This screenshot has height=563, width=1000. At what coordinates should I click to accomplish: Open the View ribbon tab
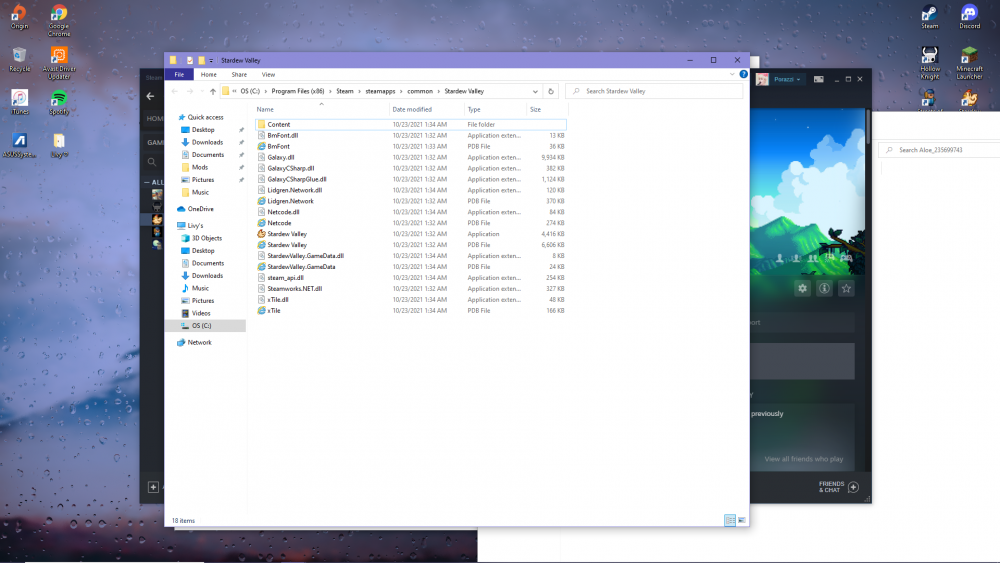[x=268, y=75]
